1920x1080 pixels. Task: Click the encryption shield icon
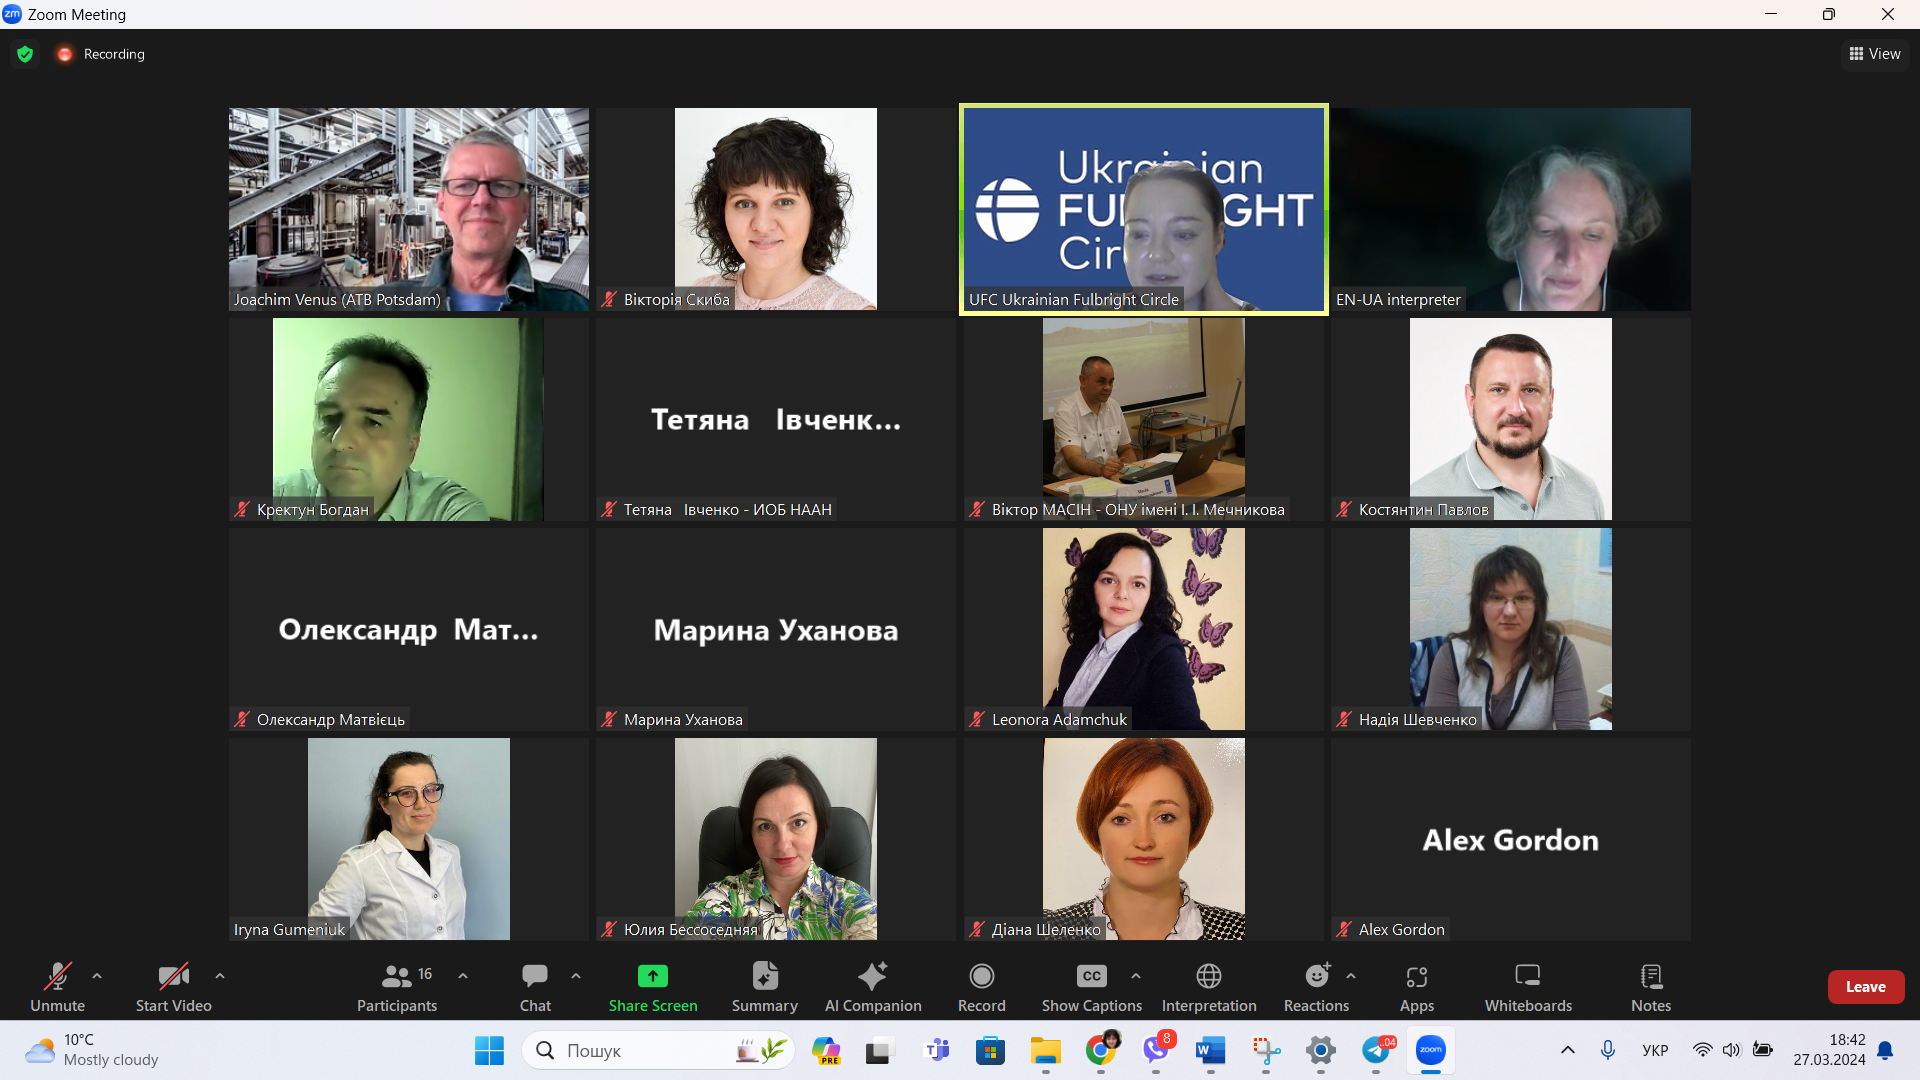pos(25,54)
